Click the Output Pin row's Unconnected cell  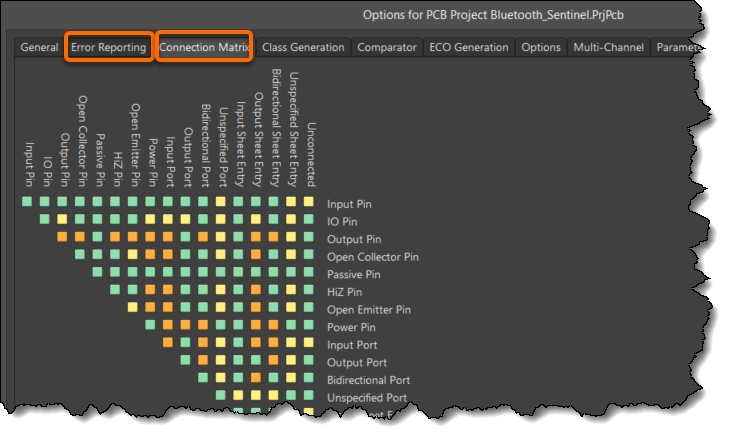[309, 238]
